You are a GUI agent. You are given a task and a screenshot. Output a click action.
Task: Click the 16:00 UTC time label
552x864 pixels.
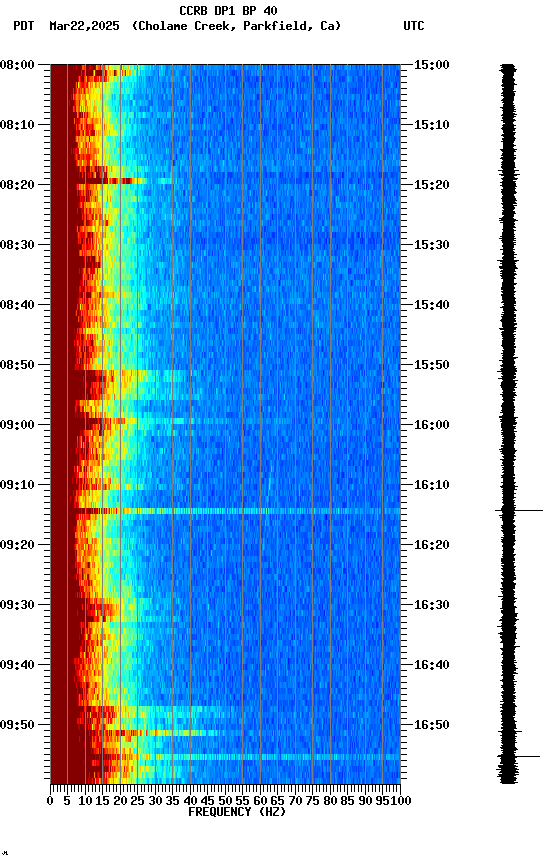pyautogui.click(x=432, y=425)
